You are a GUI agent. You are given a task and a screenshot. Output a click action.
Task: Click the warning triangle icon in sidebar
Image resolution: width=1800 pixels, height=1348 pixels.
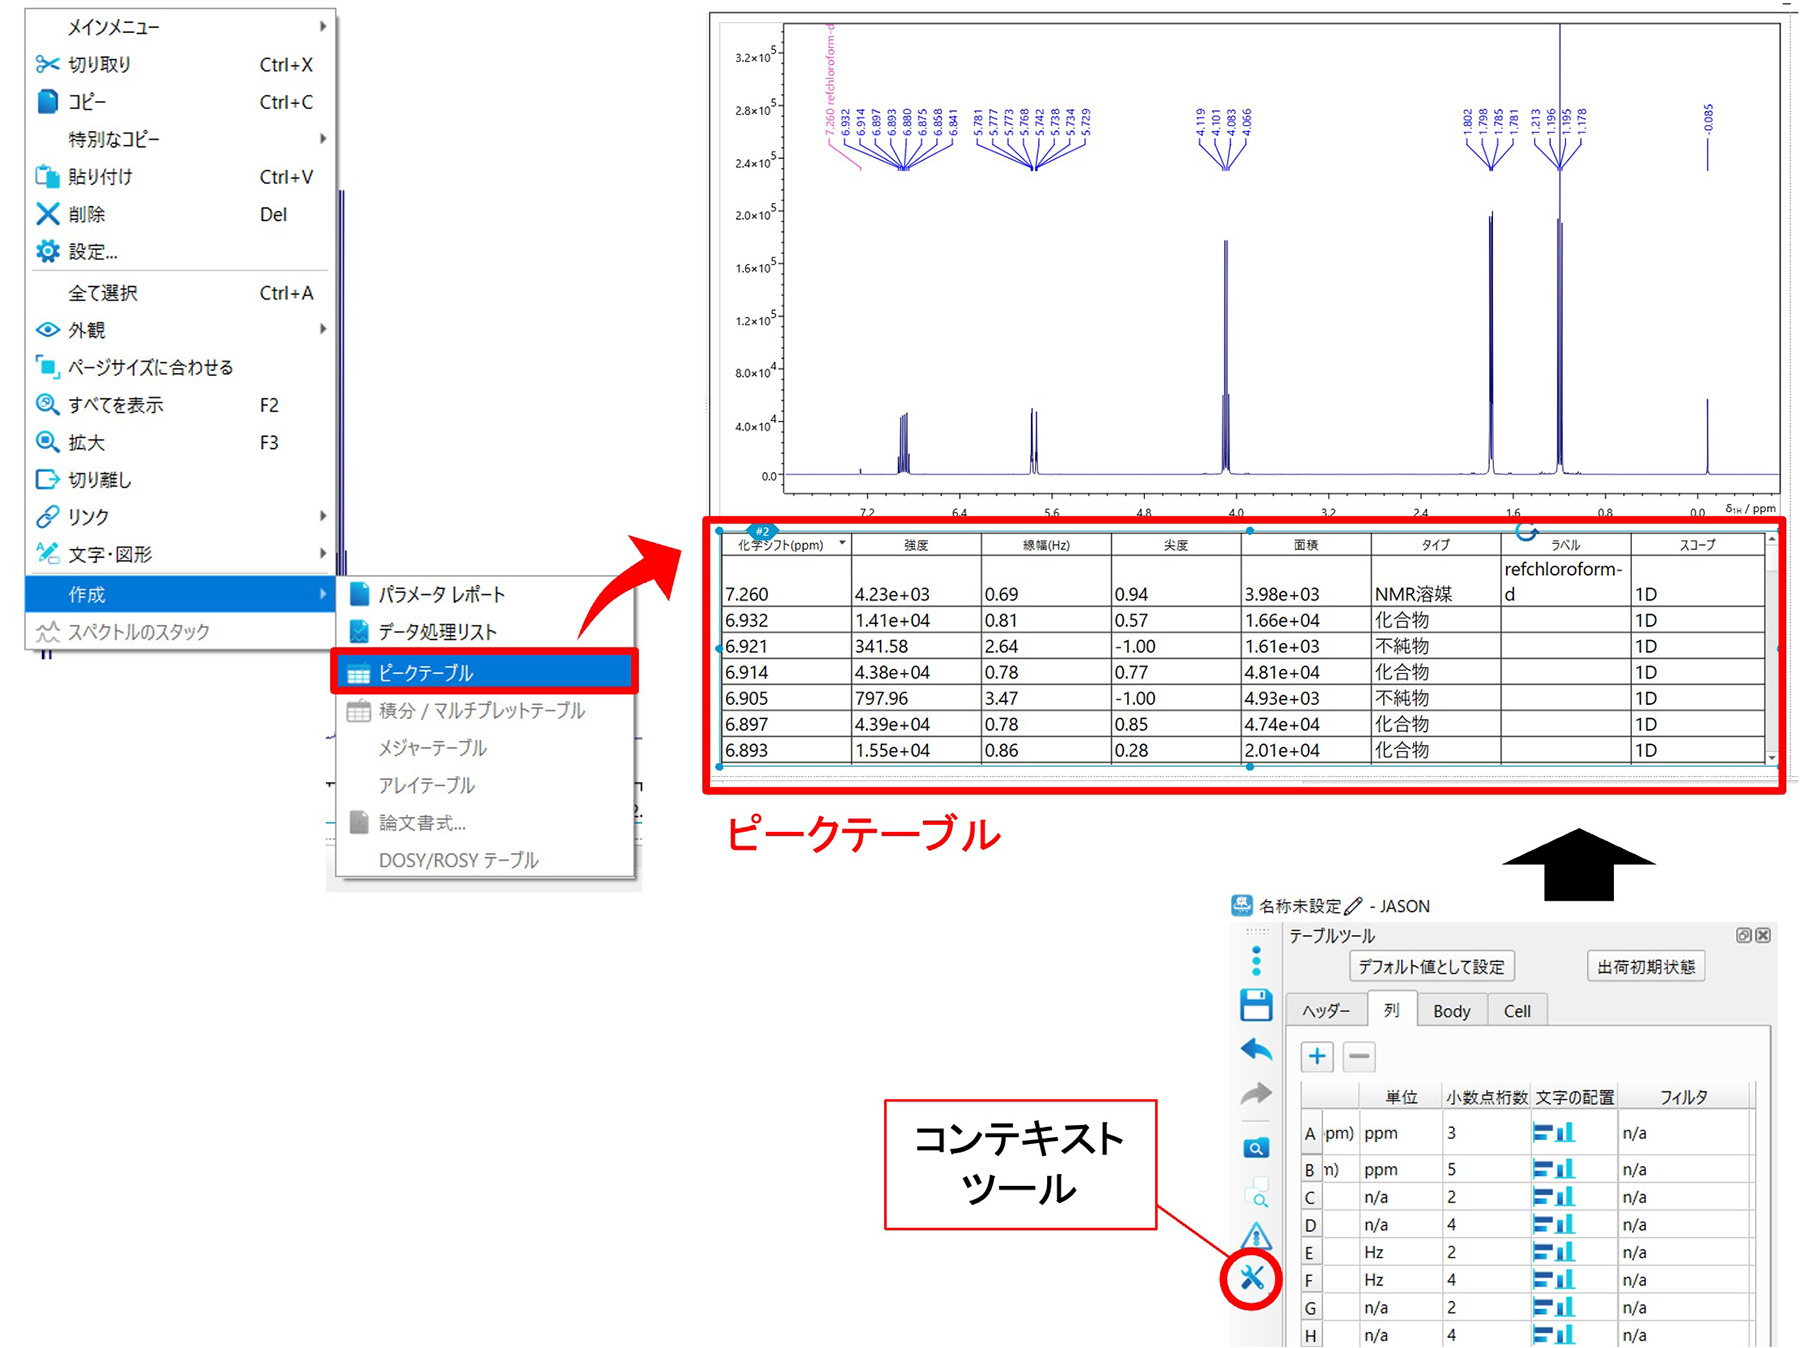1255,1236
